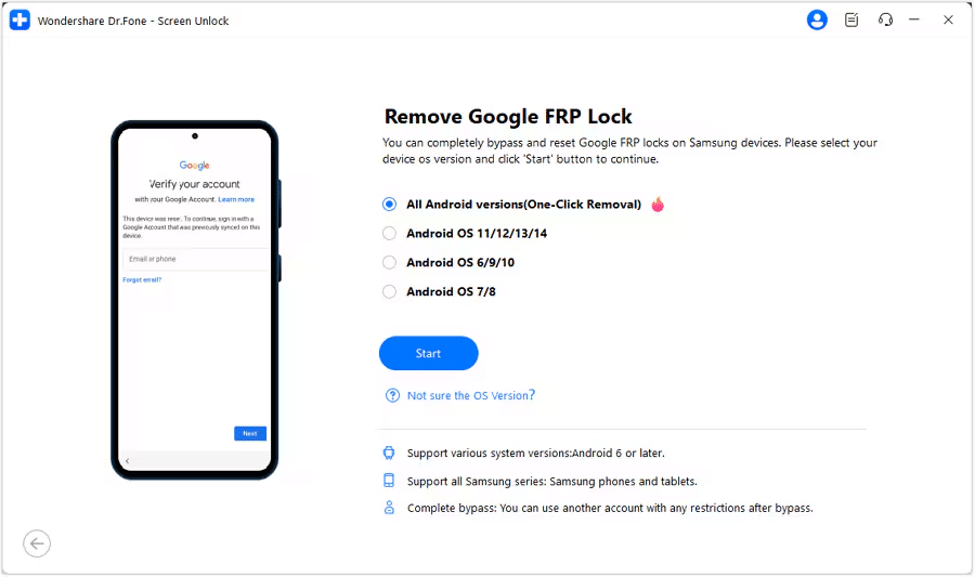The width and height of the screenshot is (977, 577).
Task: Select Android OS 7/8 option
Action: pos(387,291)
